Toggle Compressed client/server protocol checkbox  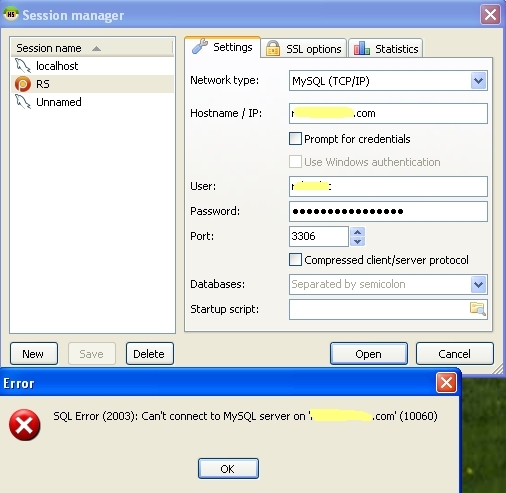[x=295, y=260]
